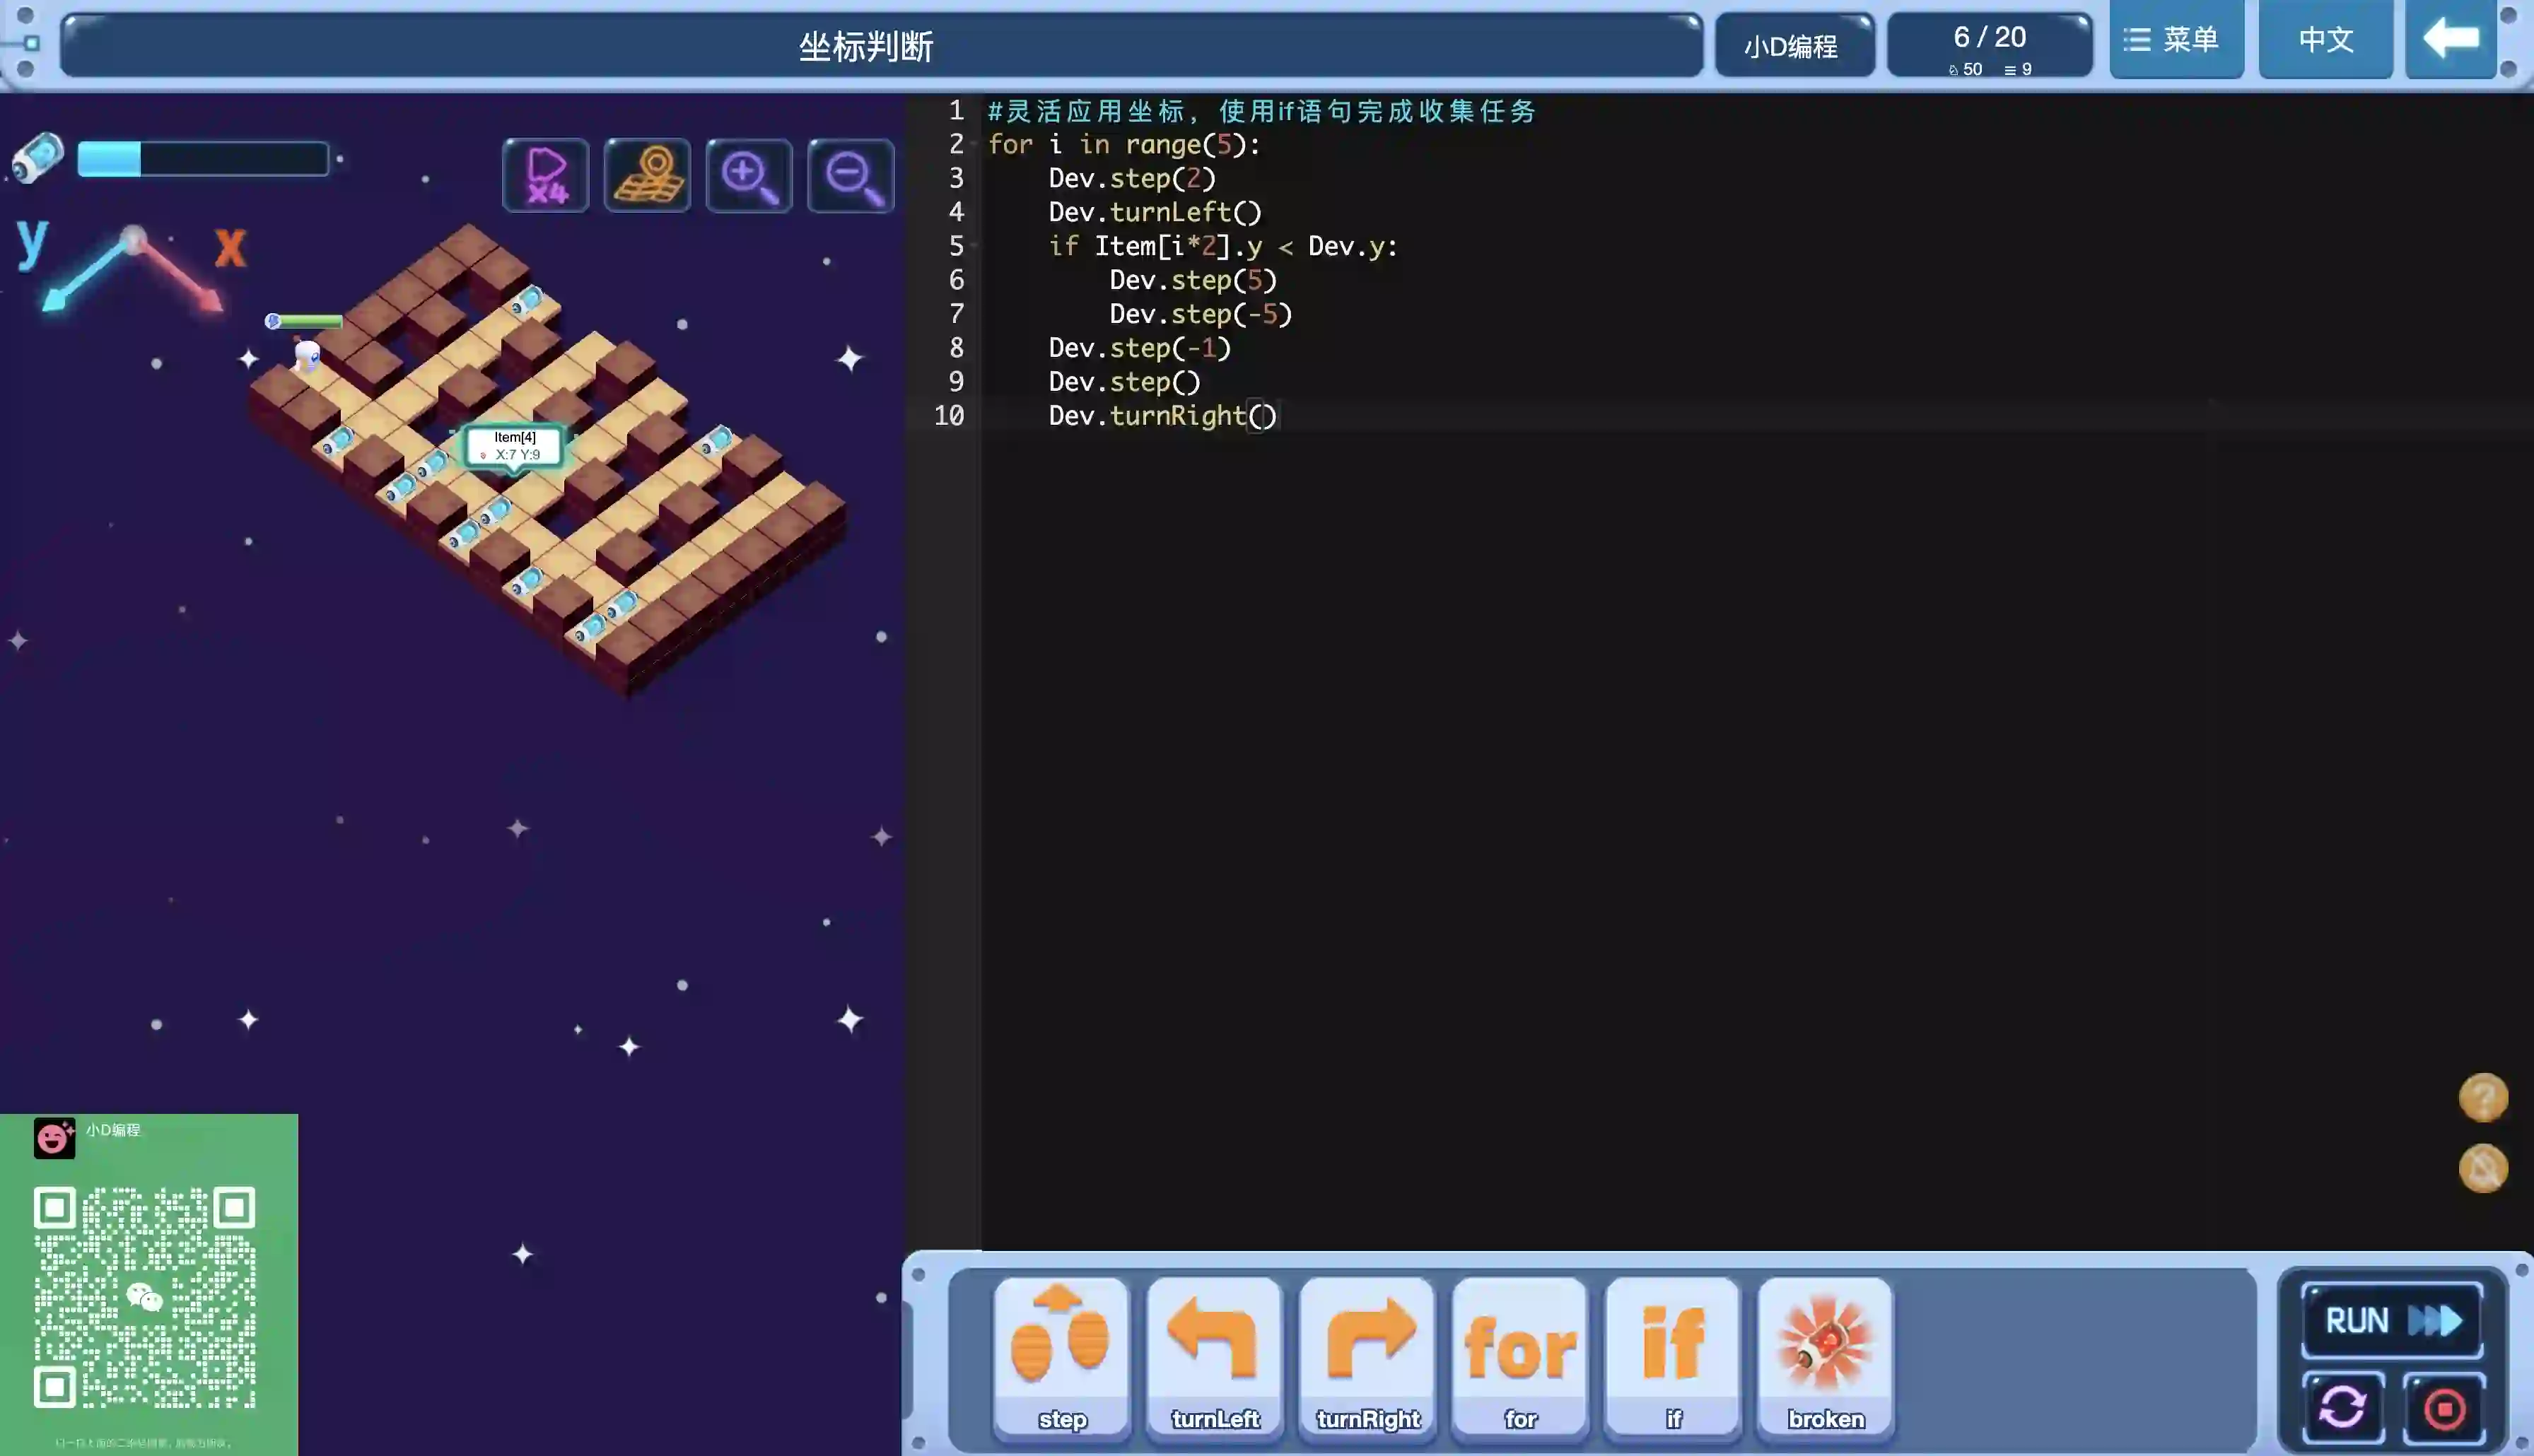Click the energy progress bar
Screen dimensions: 2534x1456
coord(203,159)
